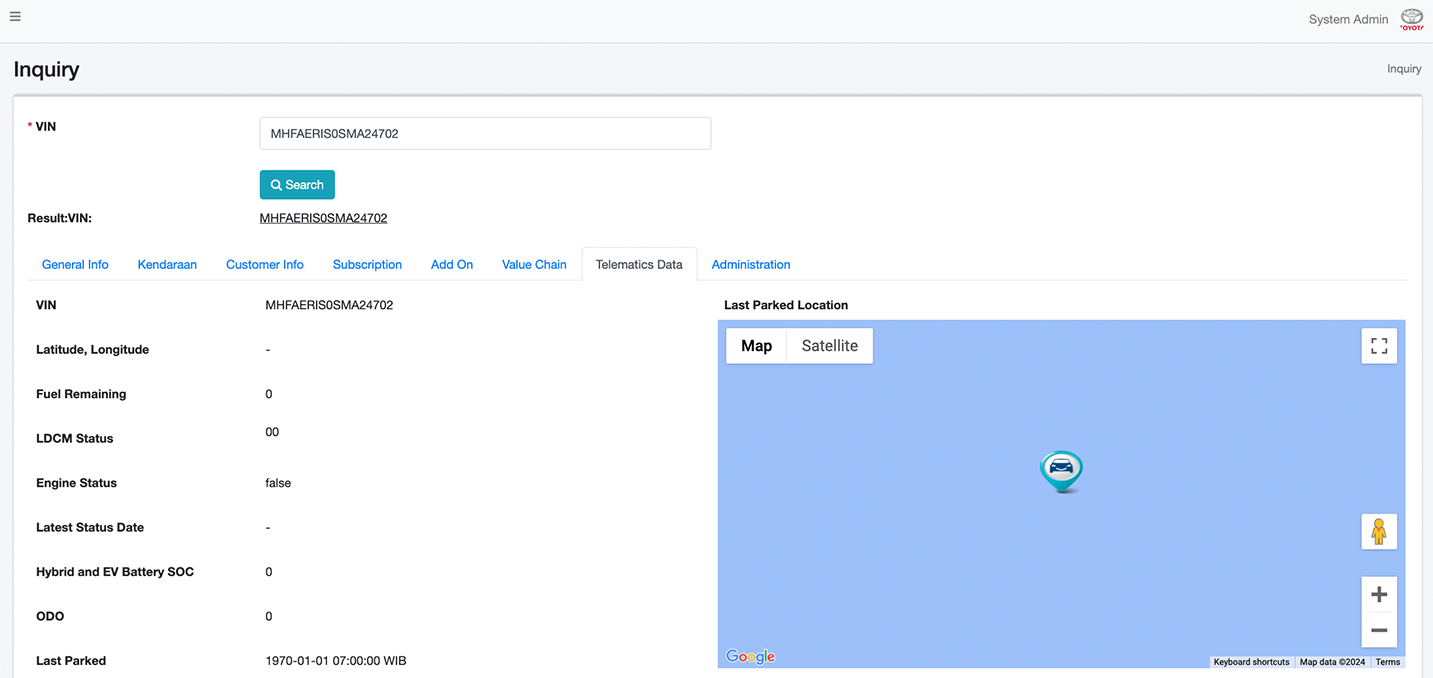Open the map Terms link

pyautogui.click(x=1388, y=662)
